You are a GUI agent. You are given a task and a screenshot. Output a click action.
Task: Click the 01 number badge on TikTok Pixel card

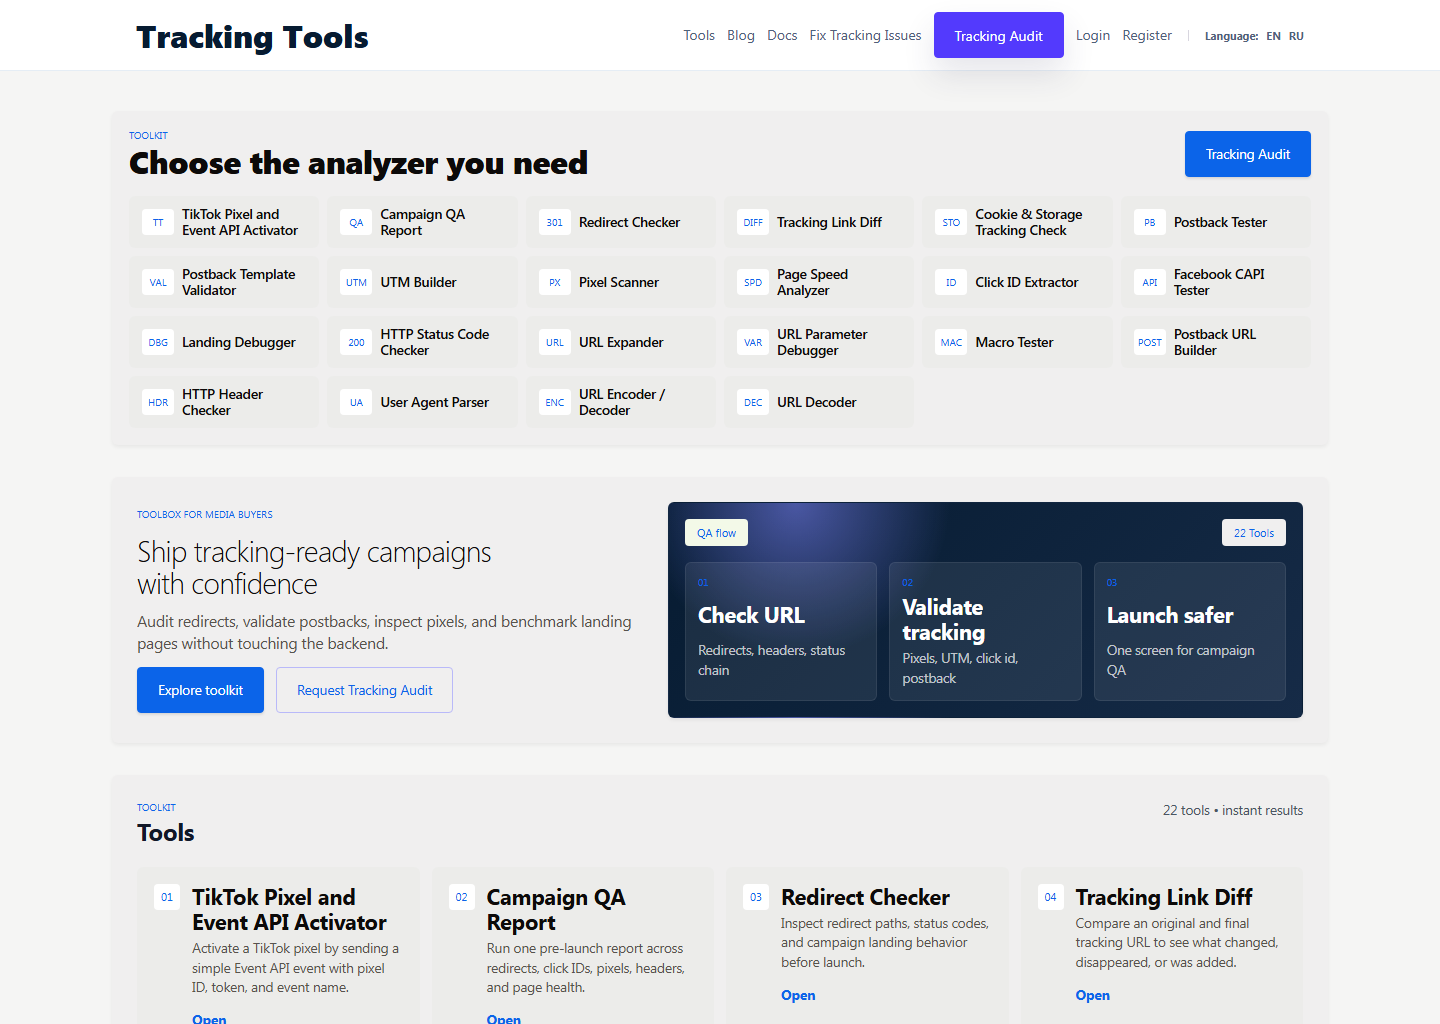[167, 897]
